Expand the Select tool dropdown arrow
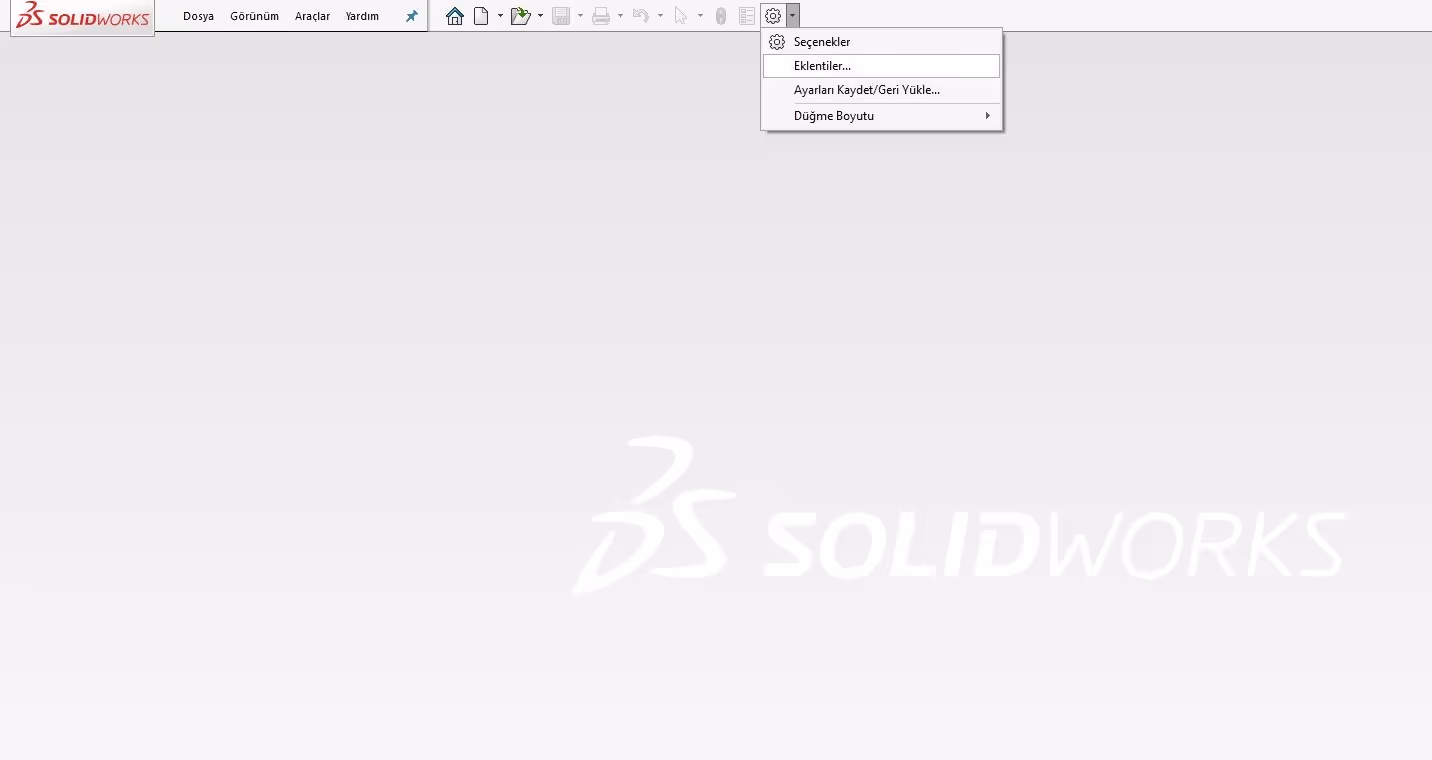1432x760 pixels. [x=700, y=16]
